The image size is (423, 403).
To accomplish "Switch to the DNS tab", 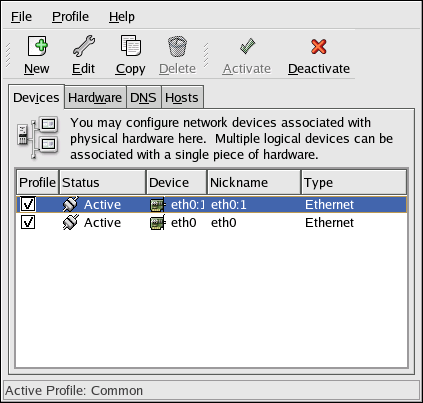I will pos(143,98).
